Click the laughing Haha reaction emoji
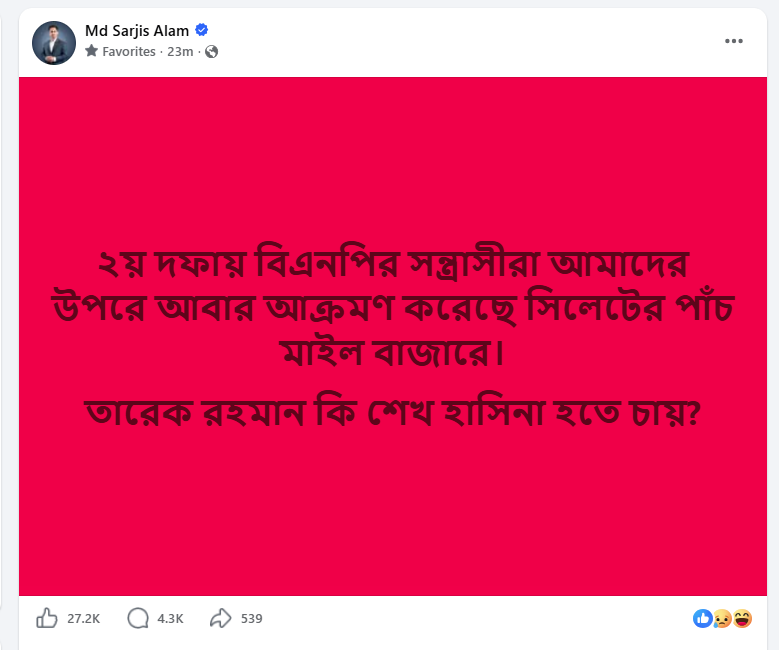The width and height of the screenshot is (779, 650). [x=742, y=619]
